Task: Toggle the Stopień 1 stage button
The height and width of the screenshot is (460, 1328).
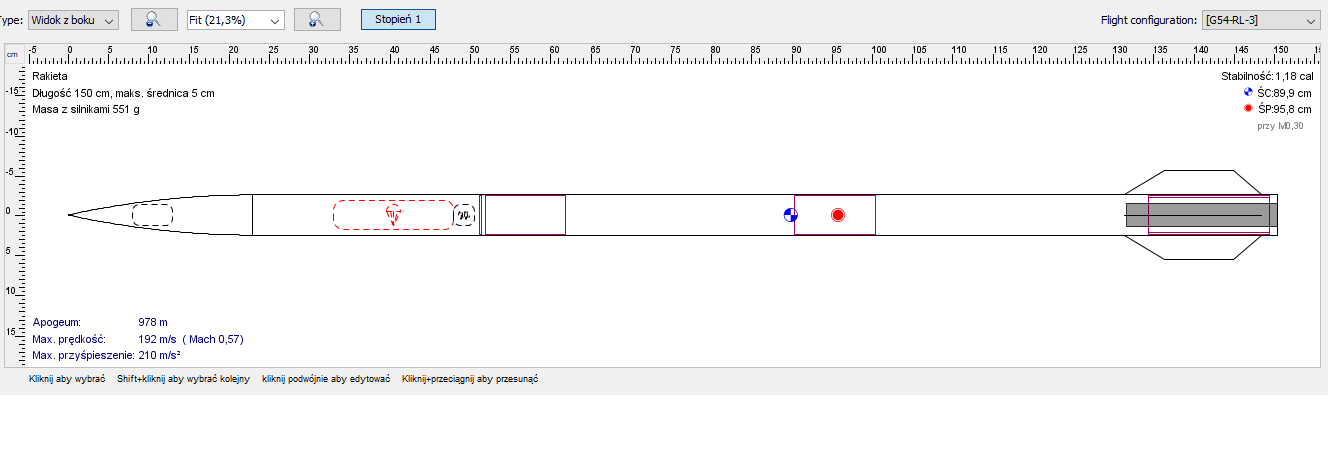Action: tap(398, 19)
